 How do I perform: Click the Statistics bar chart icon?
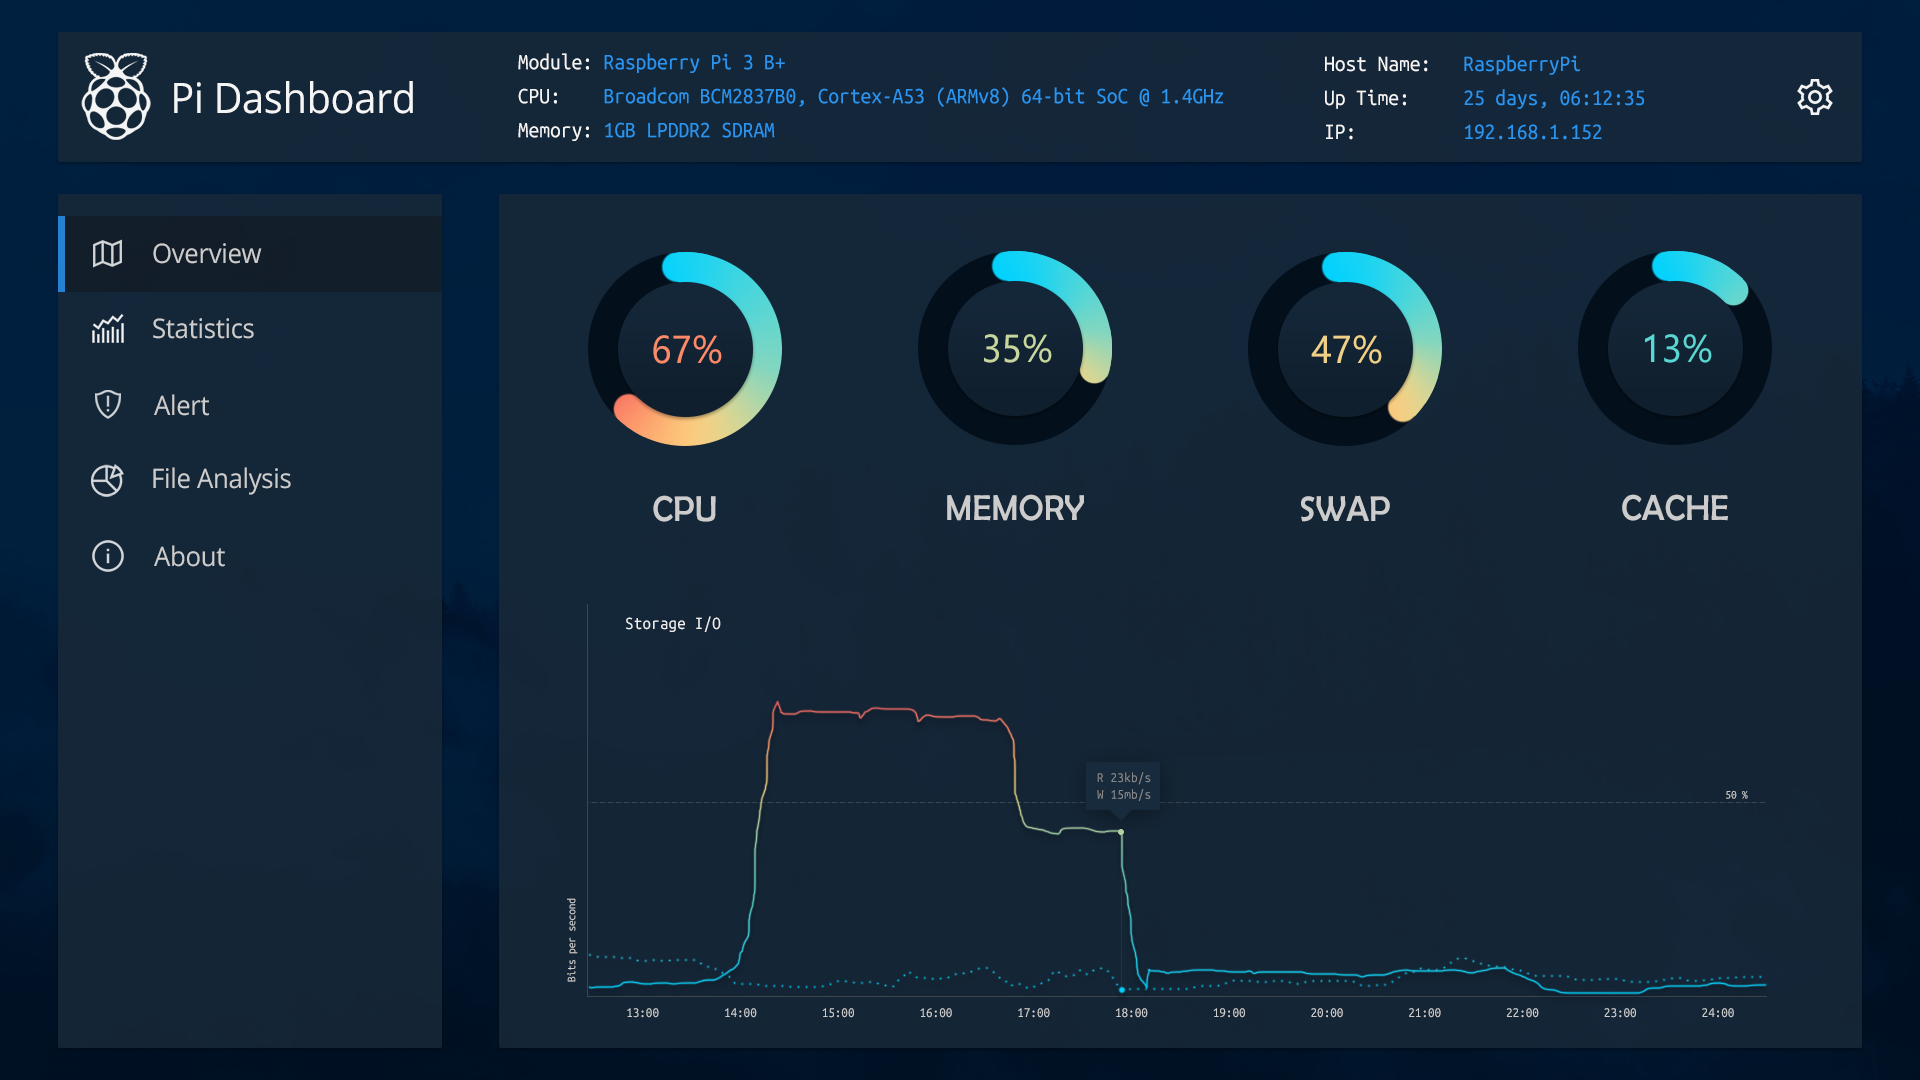pyautogui.click(x=108, y=329)
